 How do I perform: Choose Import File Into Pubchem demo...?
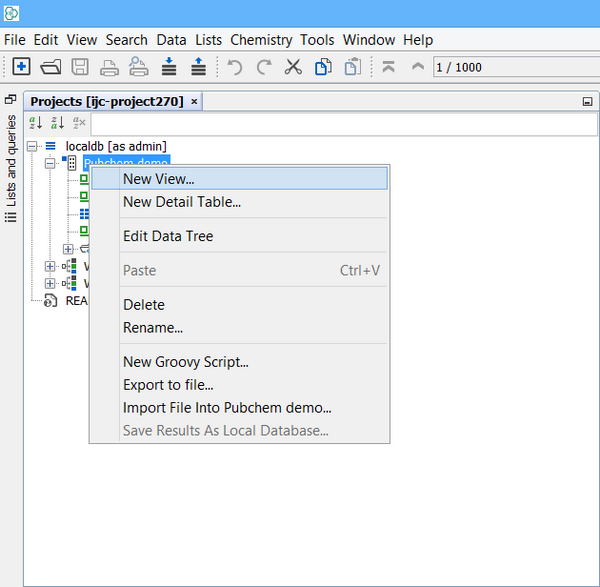(x=226, y=408)
